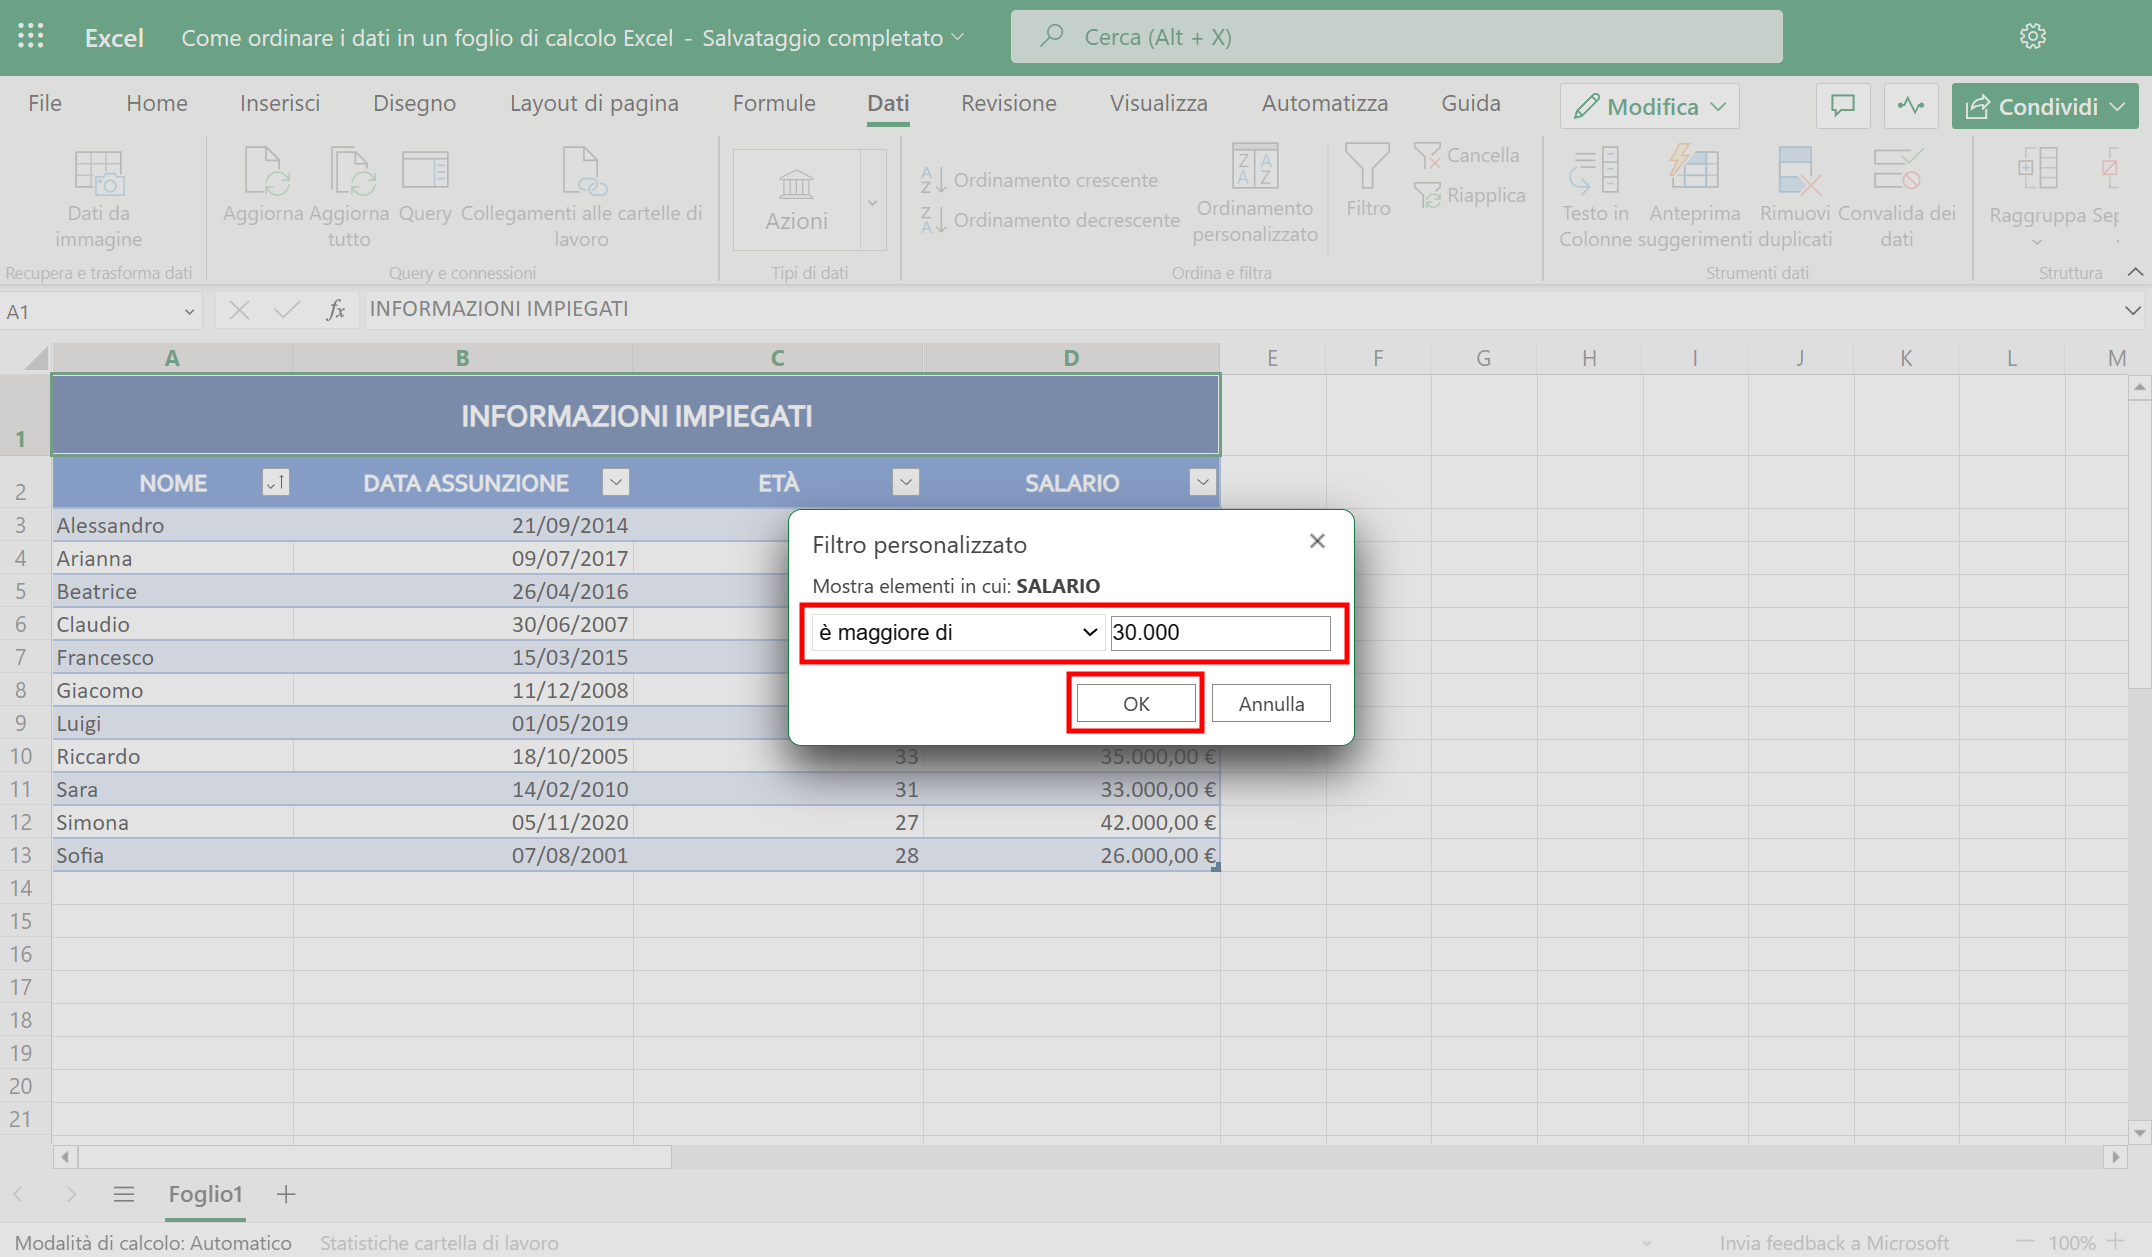Viewport: 2152px width, 1257px height.
Task: Select Testo in Colonne
Action: 1594,190
